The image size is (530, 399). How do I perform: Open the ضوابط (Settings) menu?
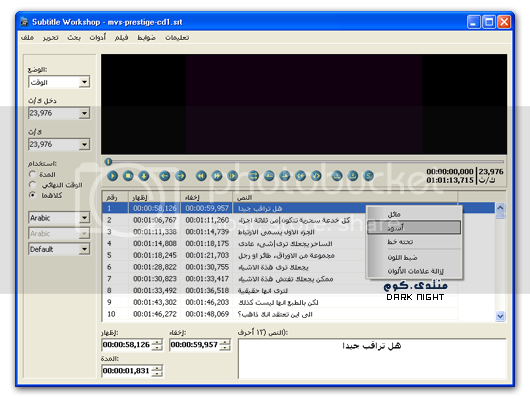click(x=146, y=38)
